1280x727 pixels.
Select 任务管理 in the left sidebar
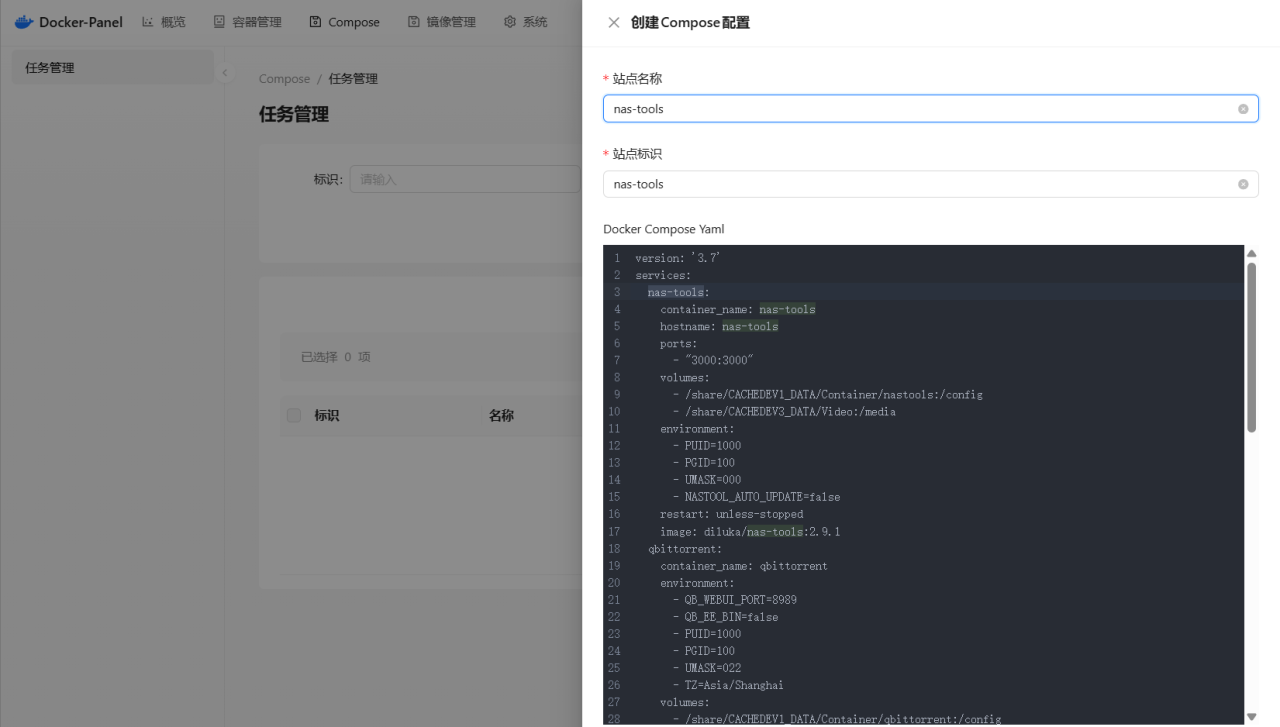click(x=113, y=68)
